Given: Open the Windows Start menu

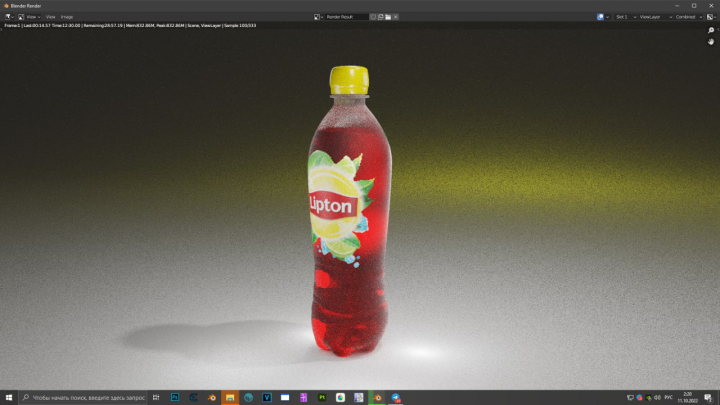Looking at the screenshot, I should pyautogui.click(x=9, y=398).
